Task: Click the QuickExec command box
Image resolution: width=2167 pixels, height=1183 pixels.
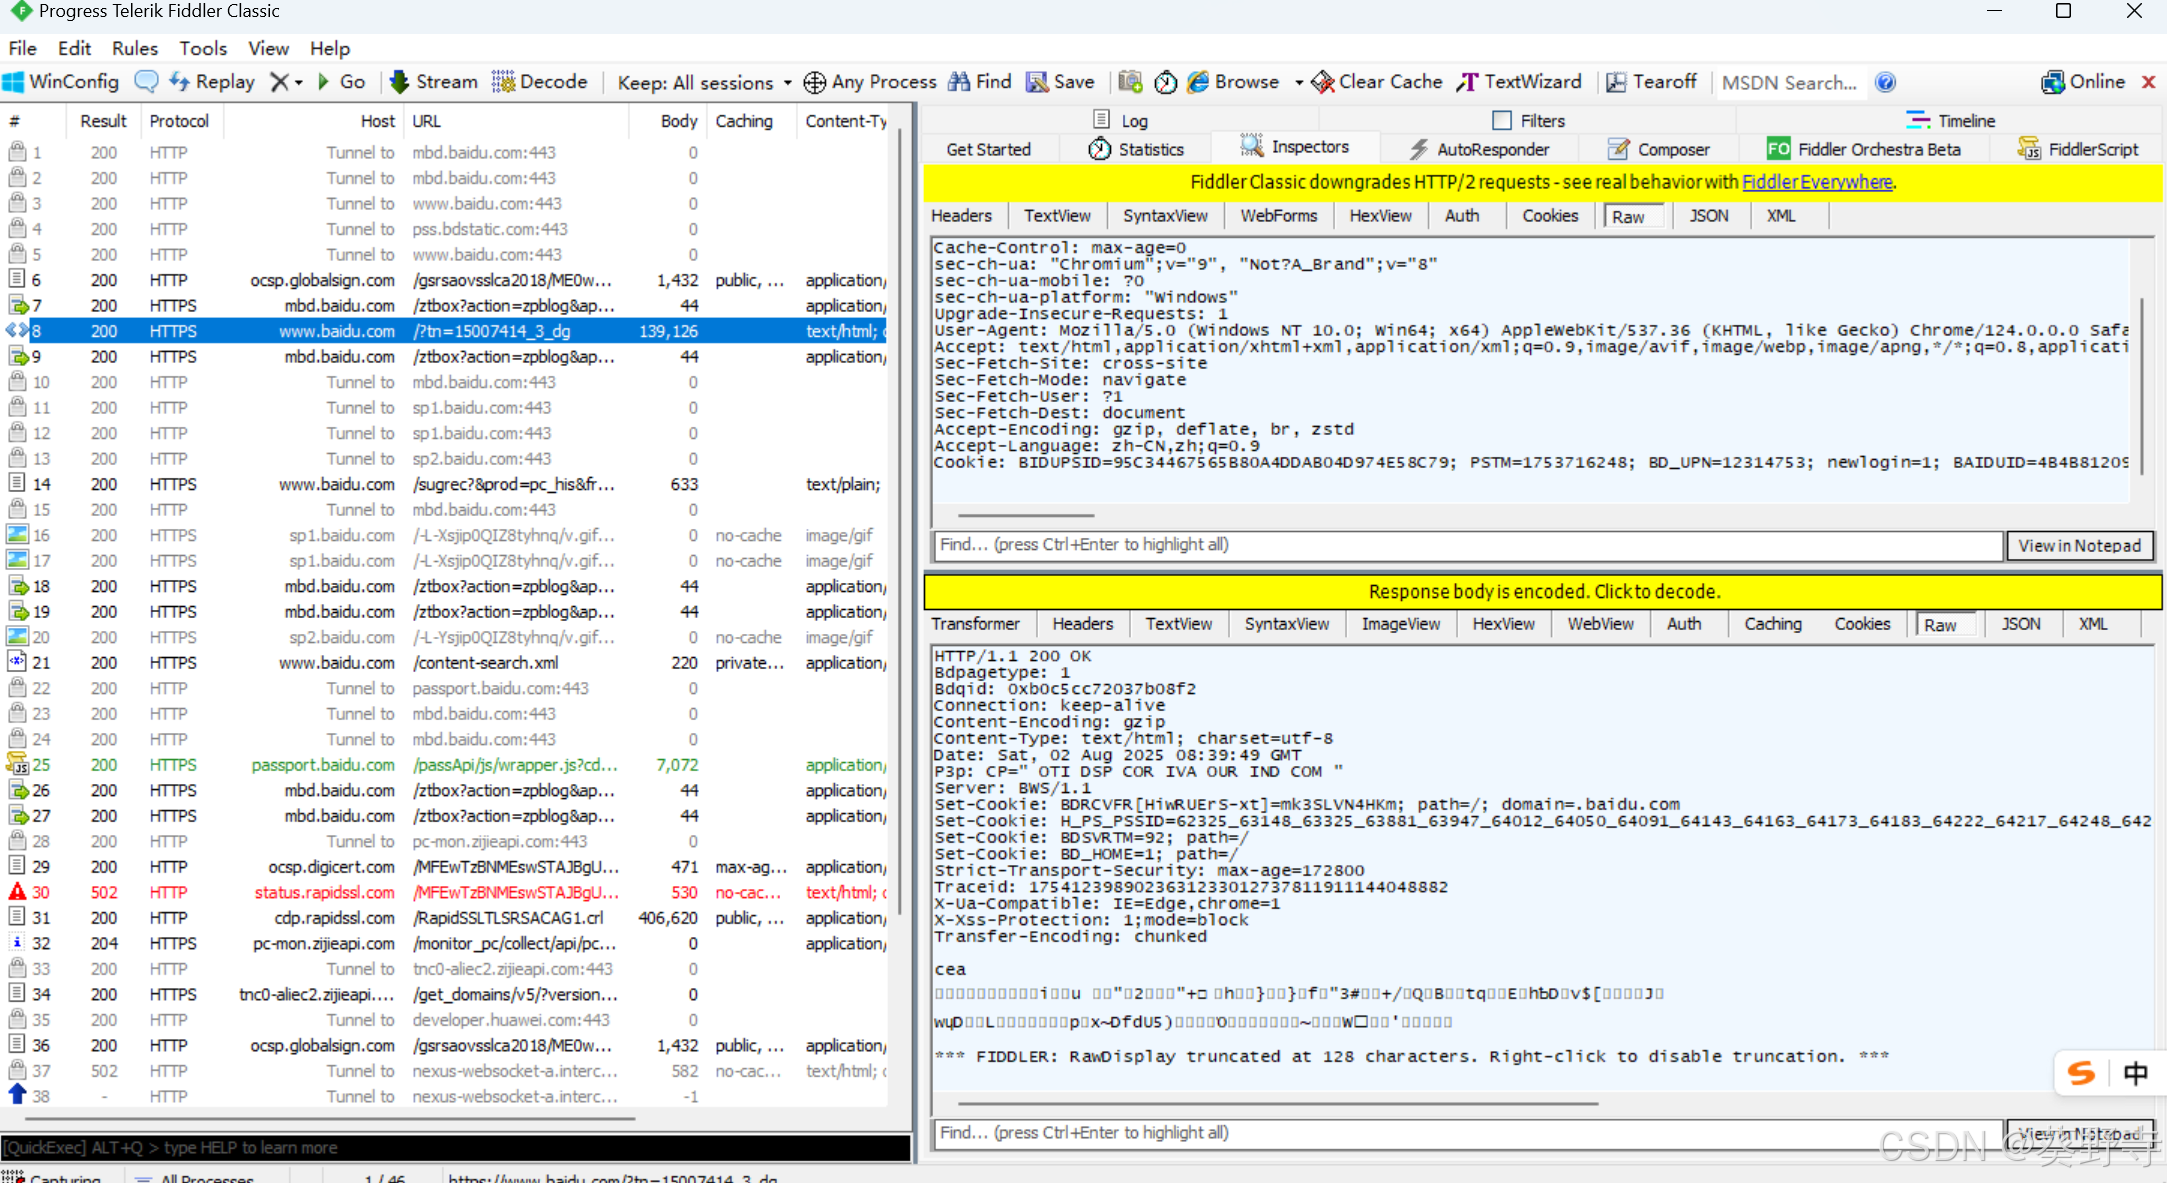Action: (456, 1147)
